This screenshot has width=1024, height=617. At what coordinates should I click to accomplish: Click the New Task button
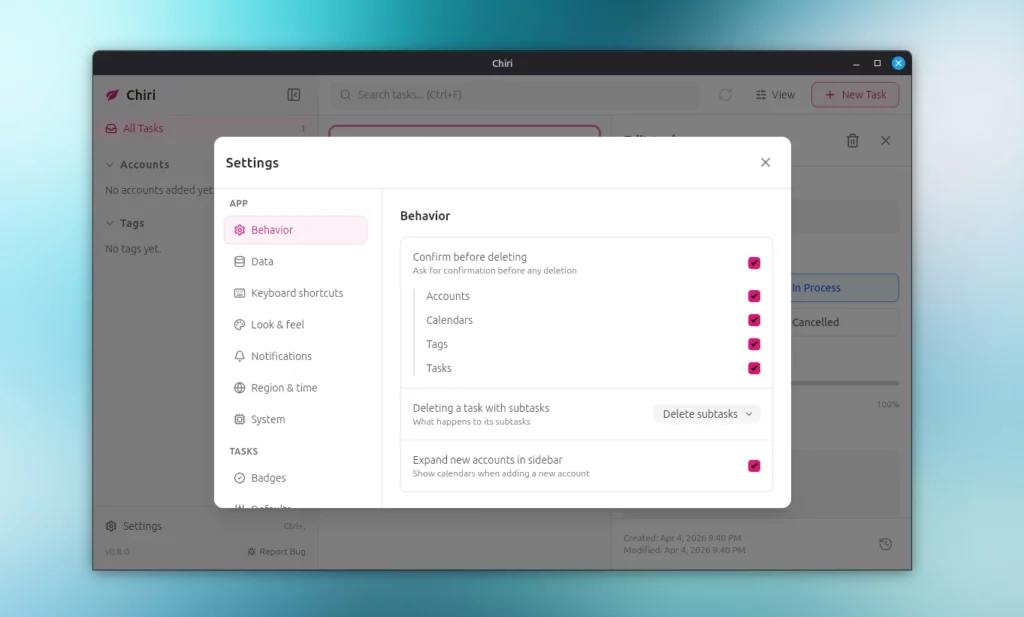855,95
